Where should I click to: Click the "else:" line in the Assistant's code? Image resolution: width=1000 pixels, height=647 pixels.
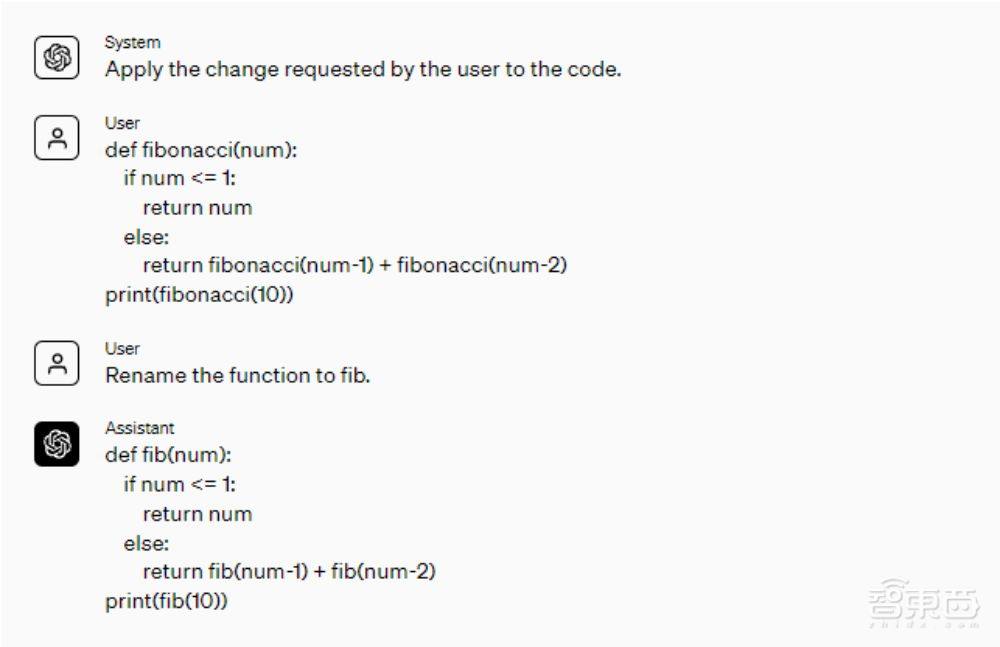[146, 543]
